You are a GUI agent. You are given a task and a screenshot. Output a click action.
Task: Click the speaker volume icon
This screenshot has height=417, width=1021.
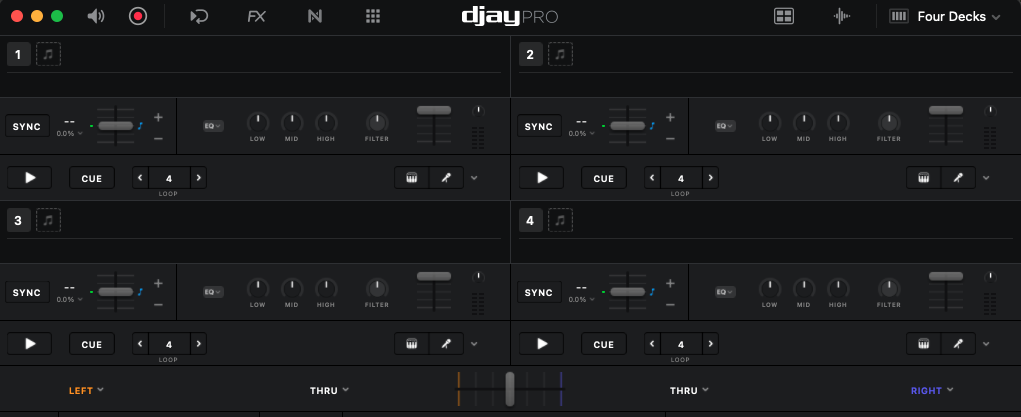pyautogui.click(x=96, y=16)
